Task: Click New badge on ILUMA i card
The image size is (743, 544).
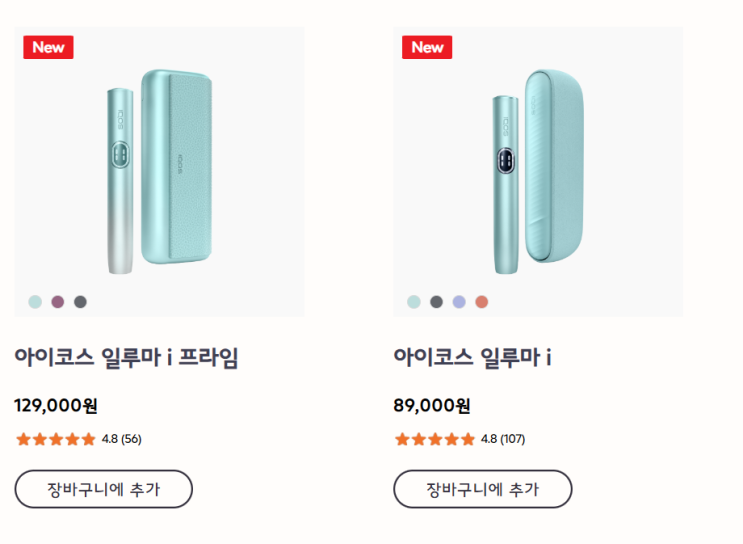Action: coord(427,47)
